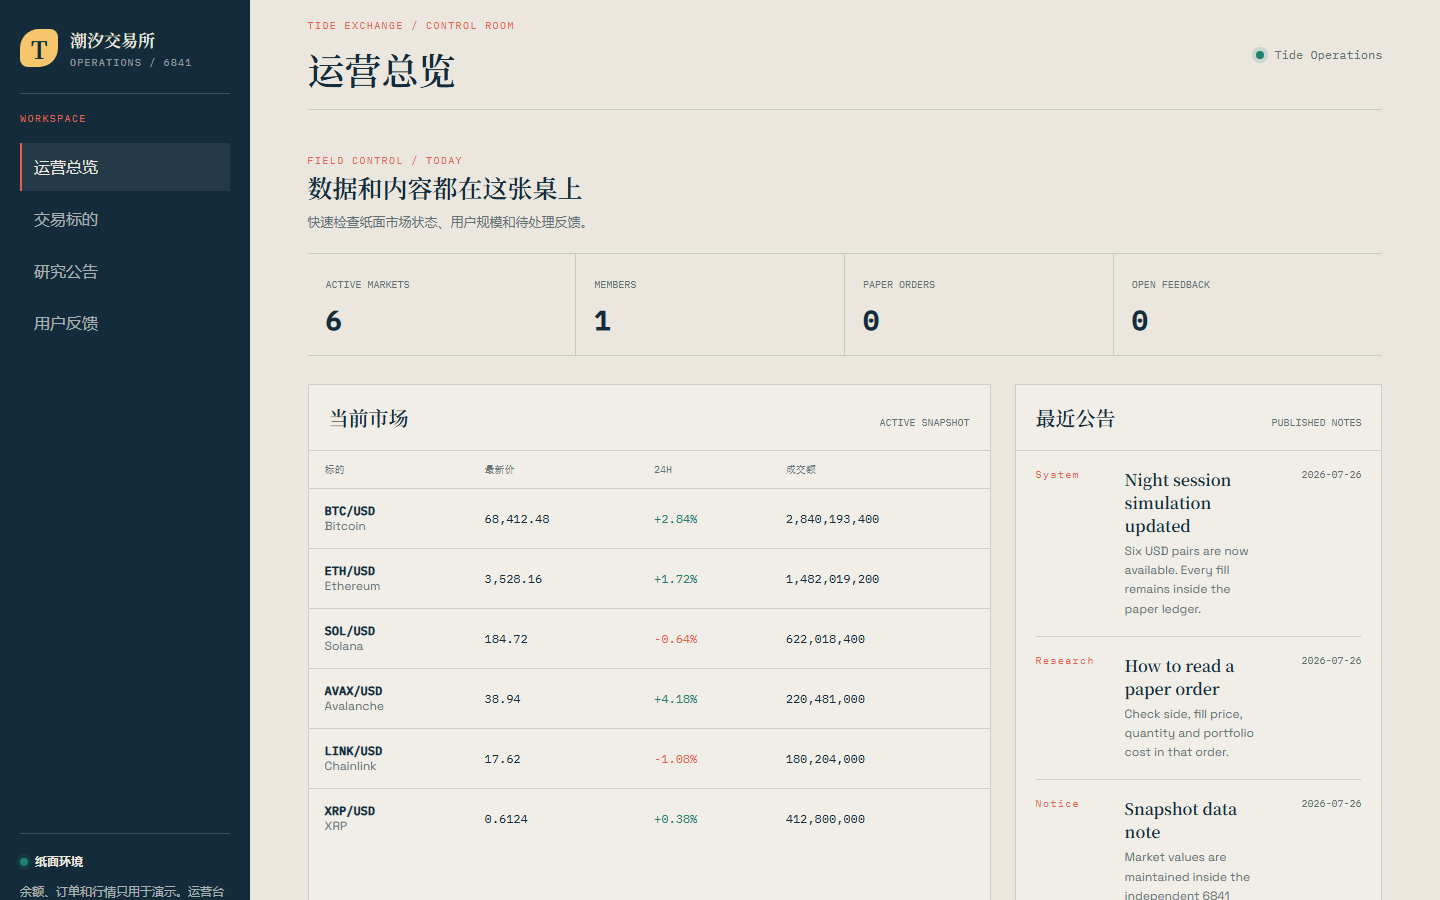Select the BTC/USD market row
Screen dimensions: 1440x900
[x=649, y=519]
